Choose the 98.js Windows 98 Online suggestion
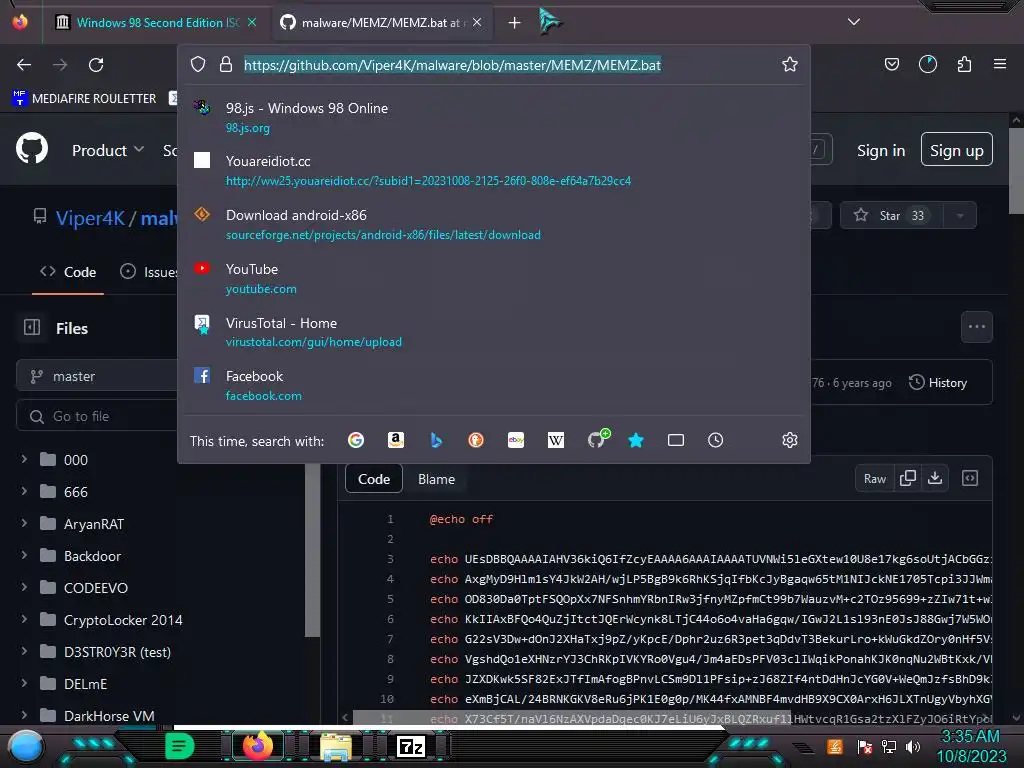The image size is (1024, 768). [x=494, y=117]
